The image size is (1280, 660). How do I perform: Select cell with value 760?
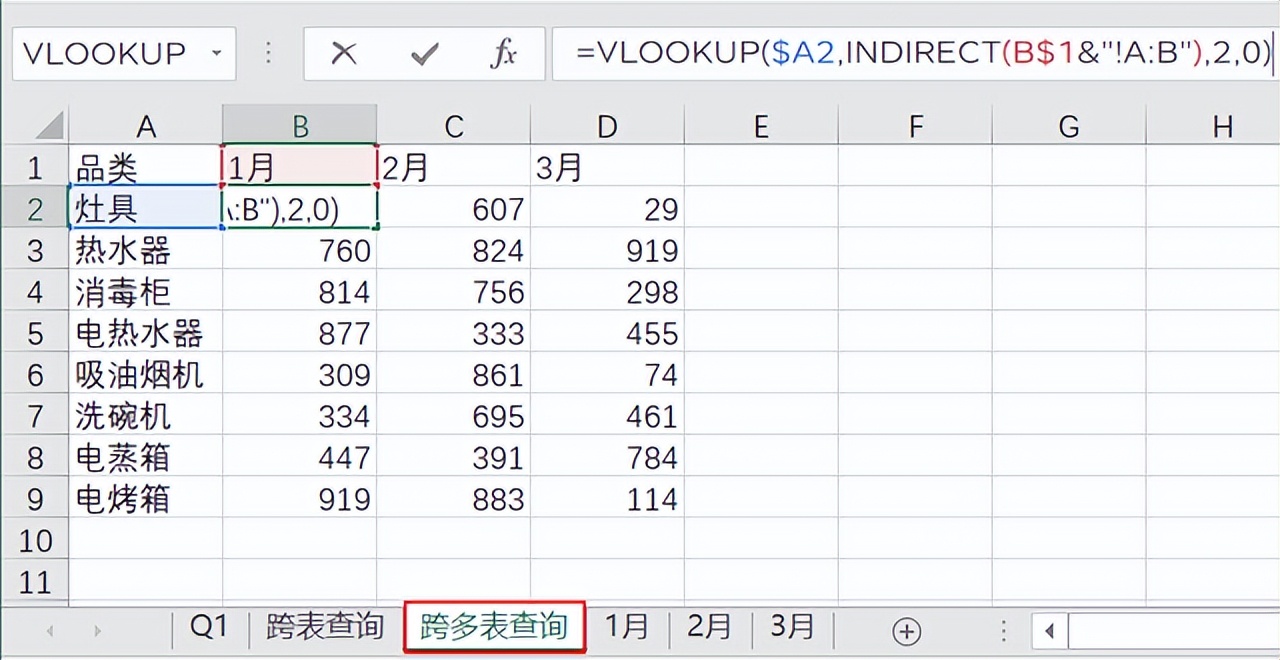(x=300, y=250)
